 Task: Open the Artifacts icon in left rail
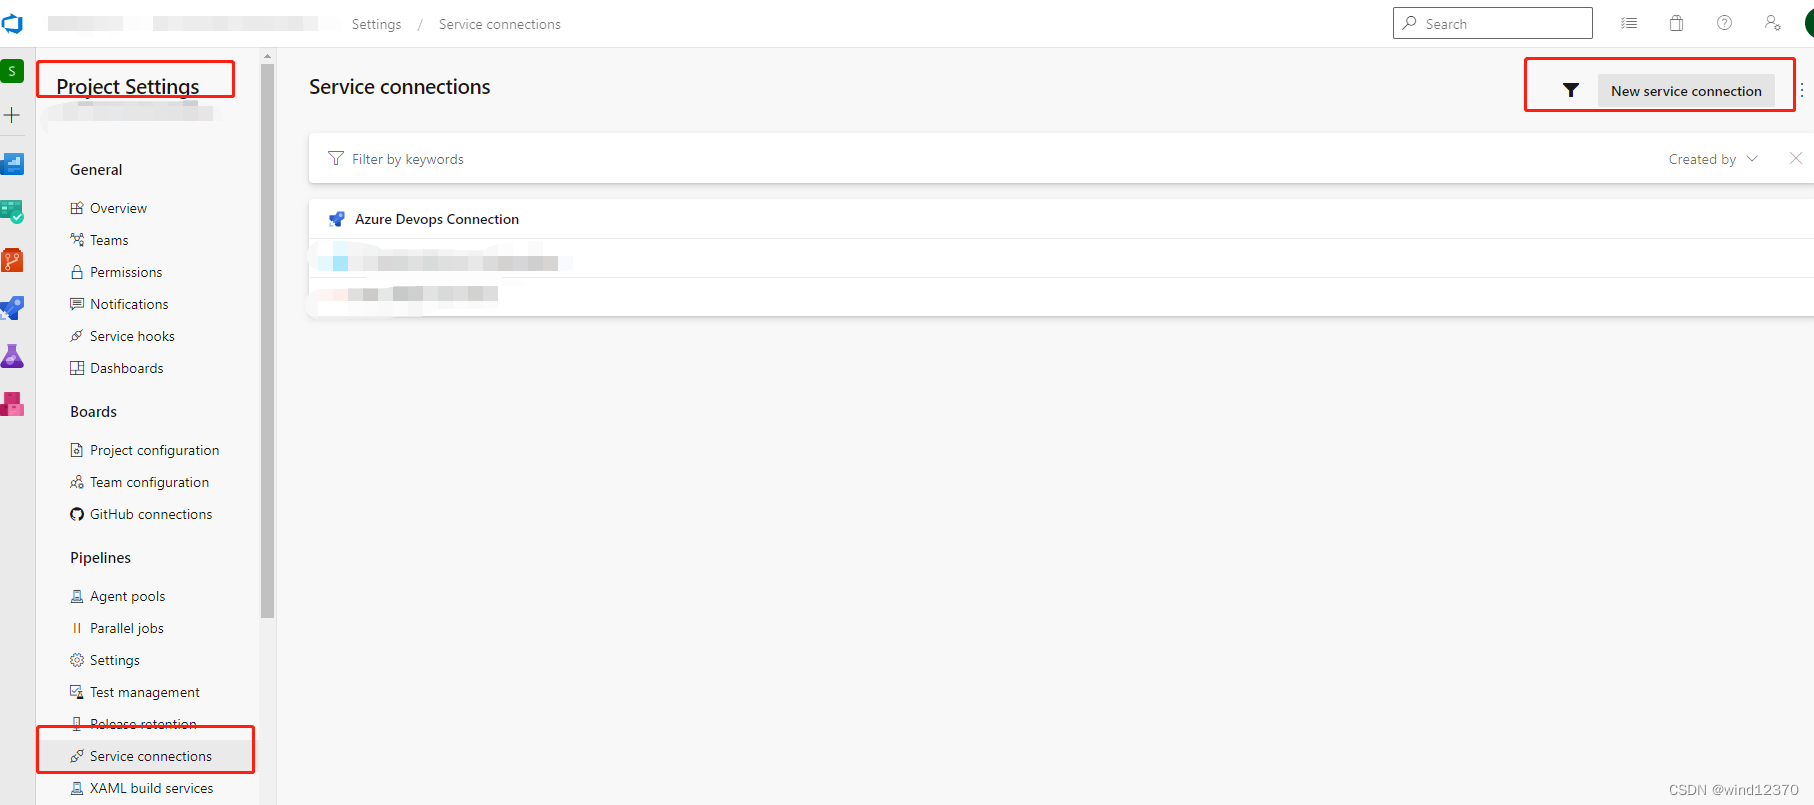(13, 403)
